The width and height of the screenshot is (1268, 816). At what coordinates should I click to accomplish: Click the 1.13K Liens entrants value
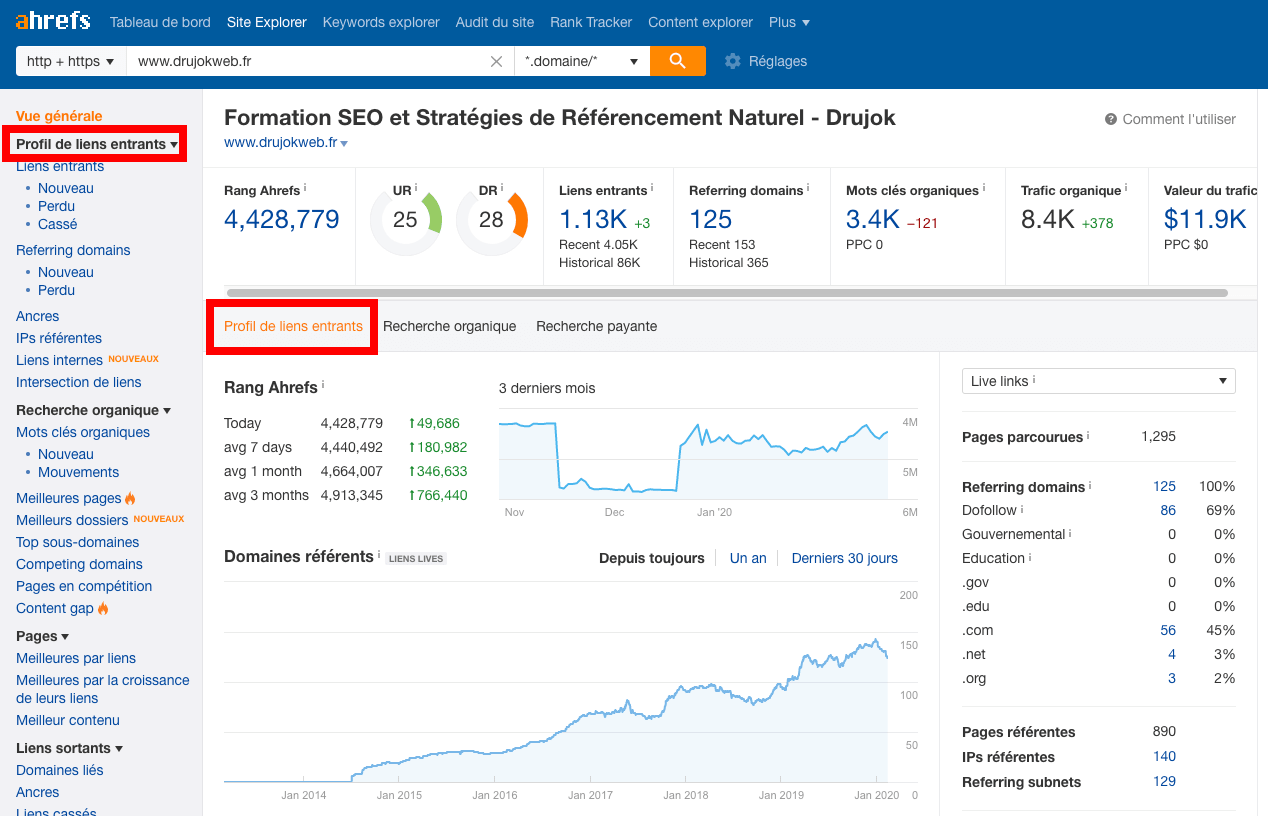[x=593, y=219]
